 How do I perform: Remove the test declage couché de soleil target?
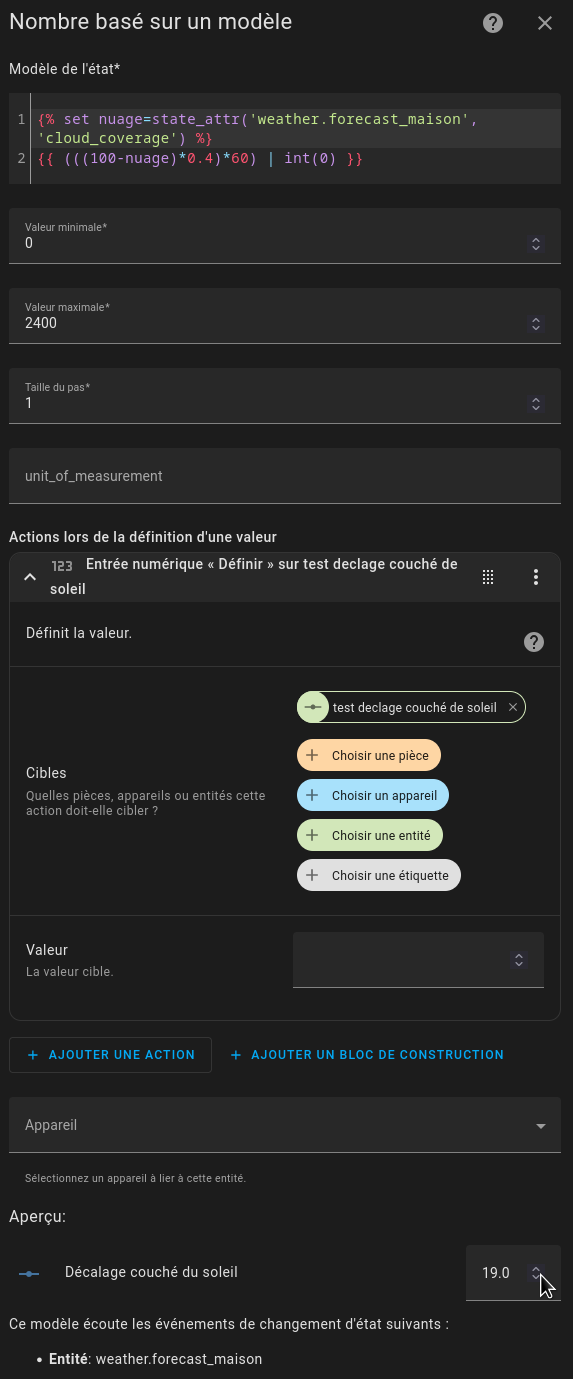[513, 707]
